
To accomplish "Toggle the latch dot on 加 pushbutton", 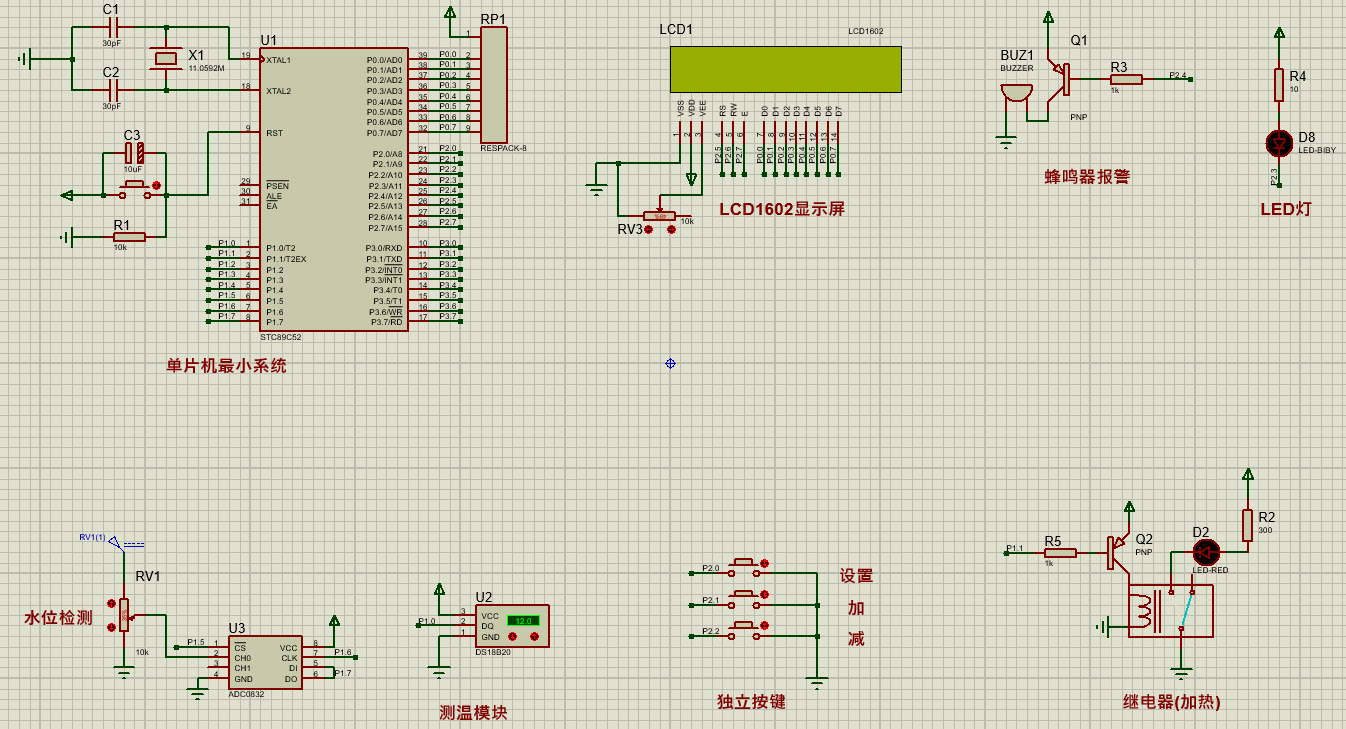I will coord(765,595).
